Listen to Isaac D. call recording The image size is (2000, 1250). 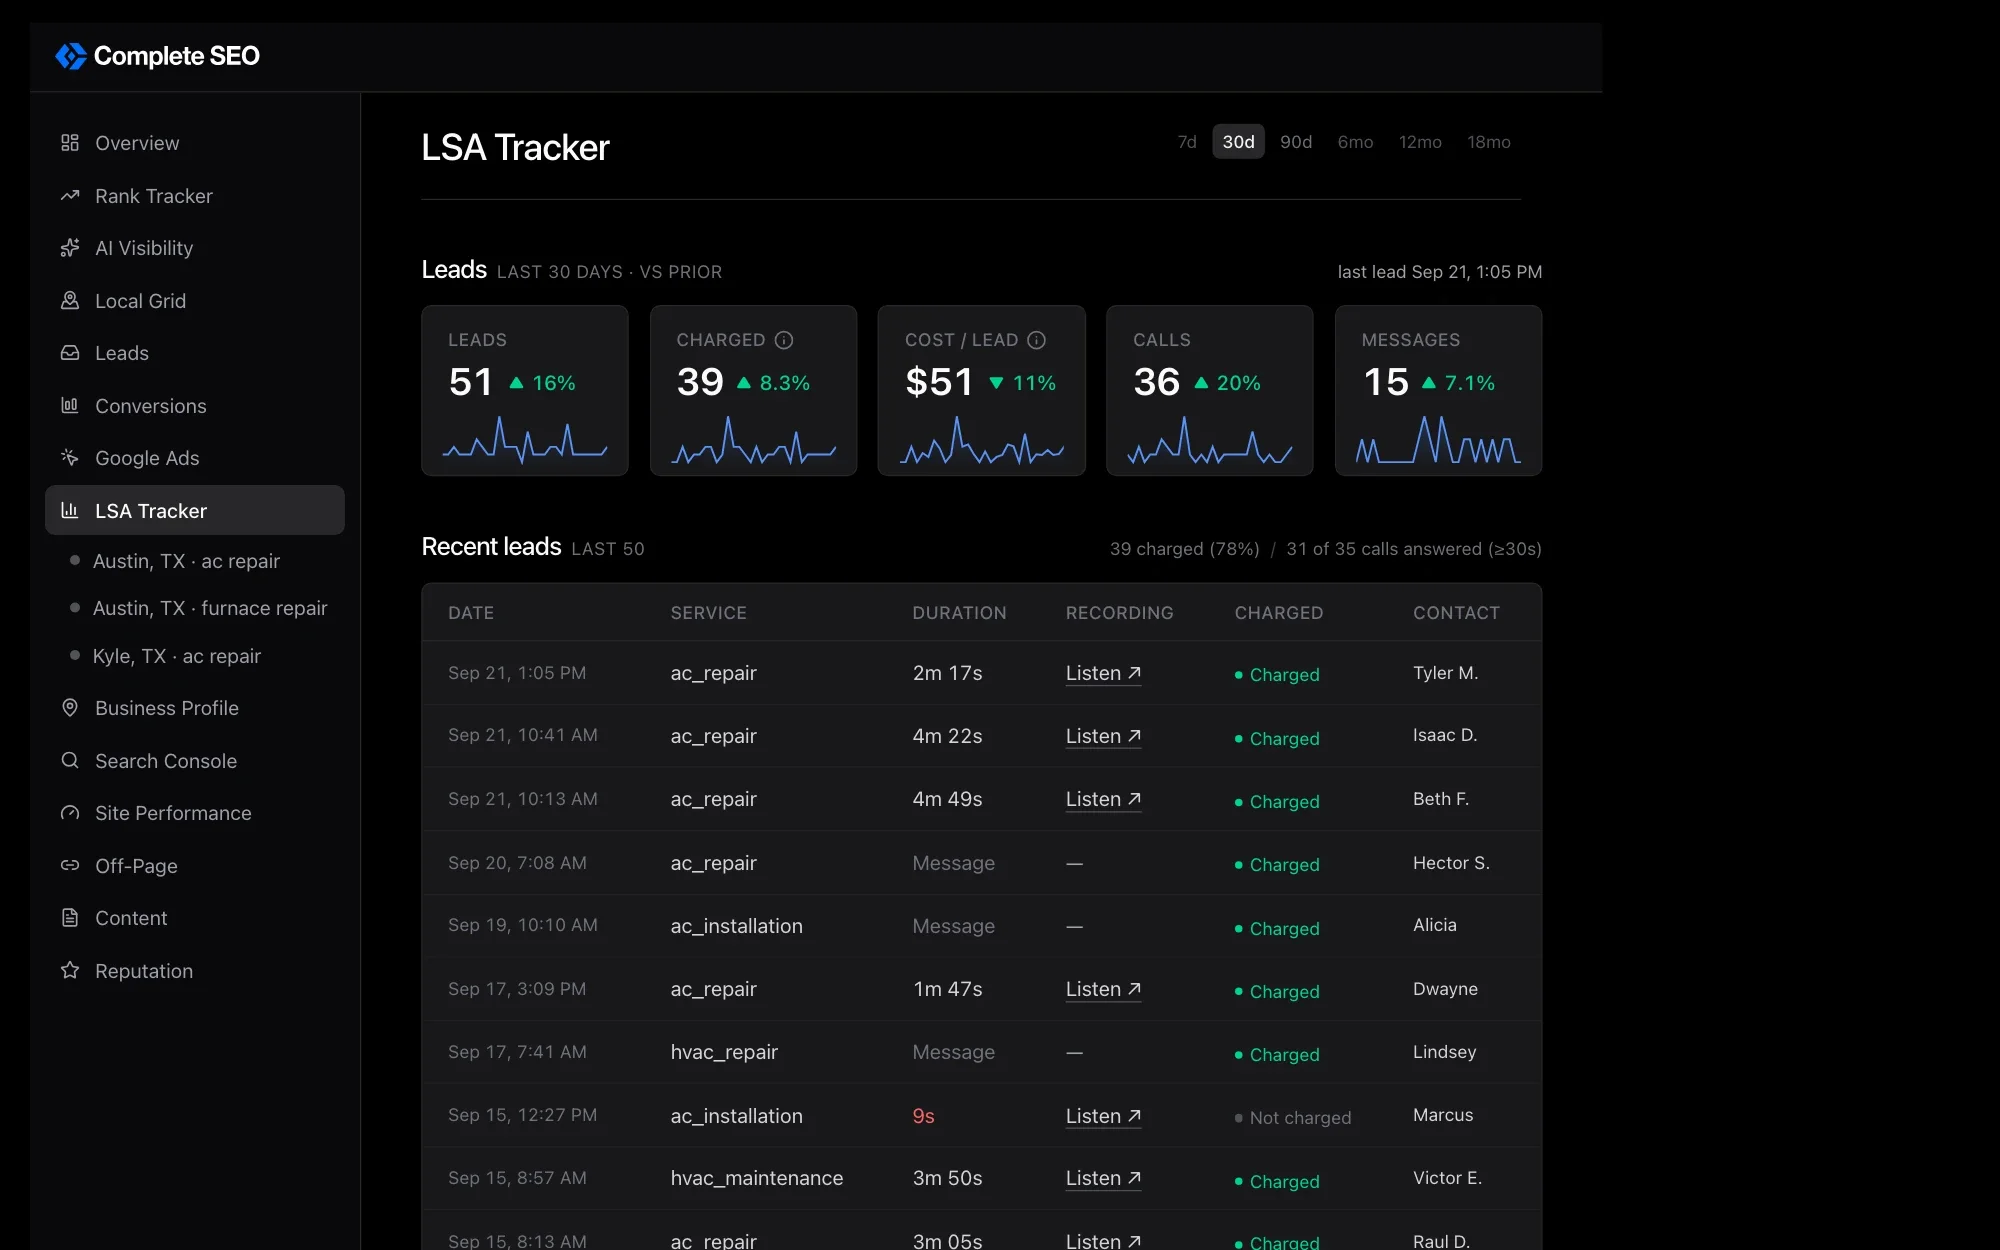pos(1103,736)
